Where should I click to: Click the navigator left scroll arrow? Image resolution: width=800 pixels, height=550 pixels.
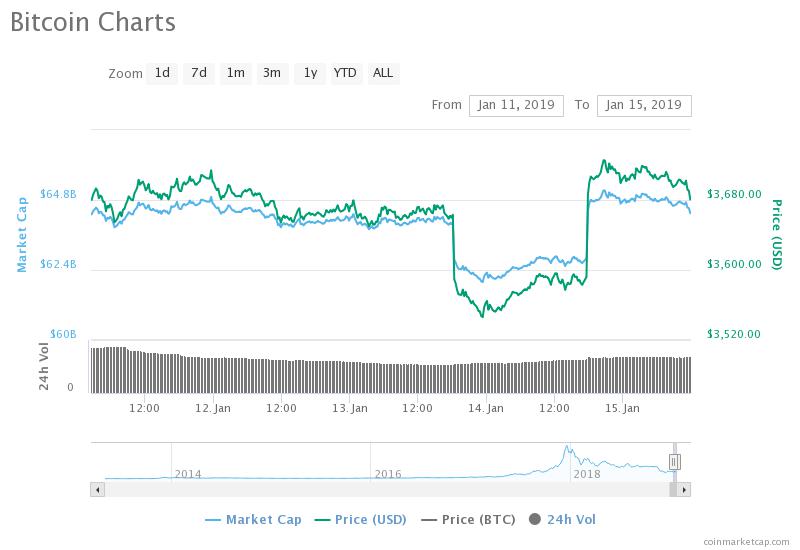(x=97, y=490)
